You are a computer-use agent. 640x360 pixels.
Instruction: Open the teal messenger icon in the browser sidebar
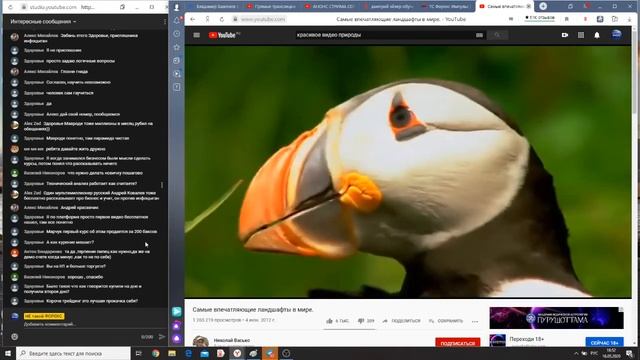click(177, 312)
